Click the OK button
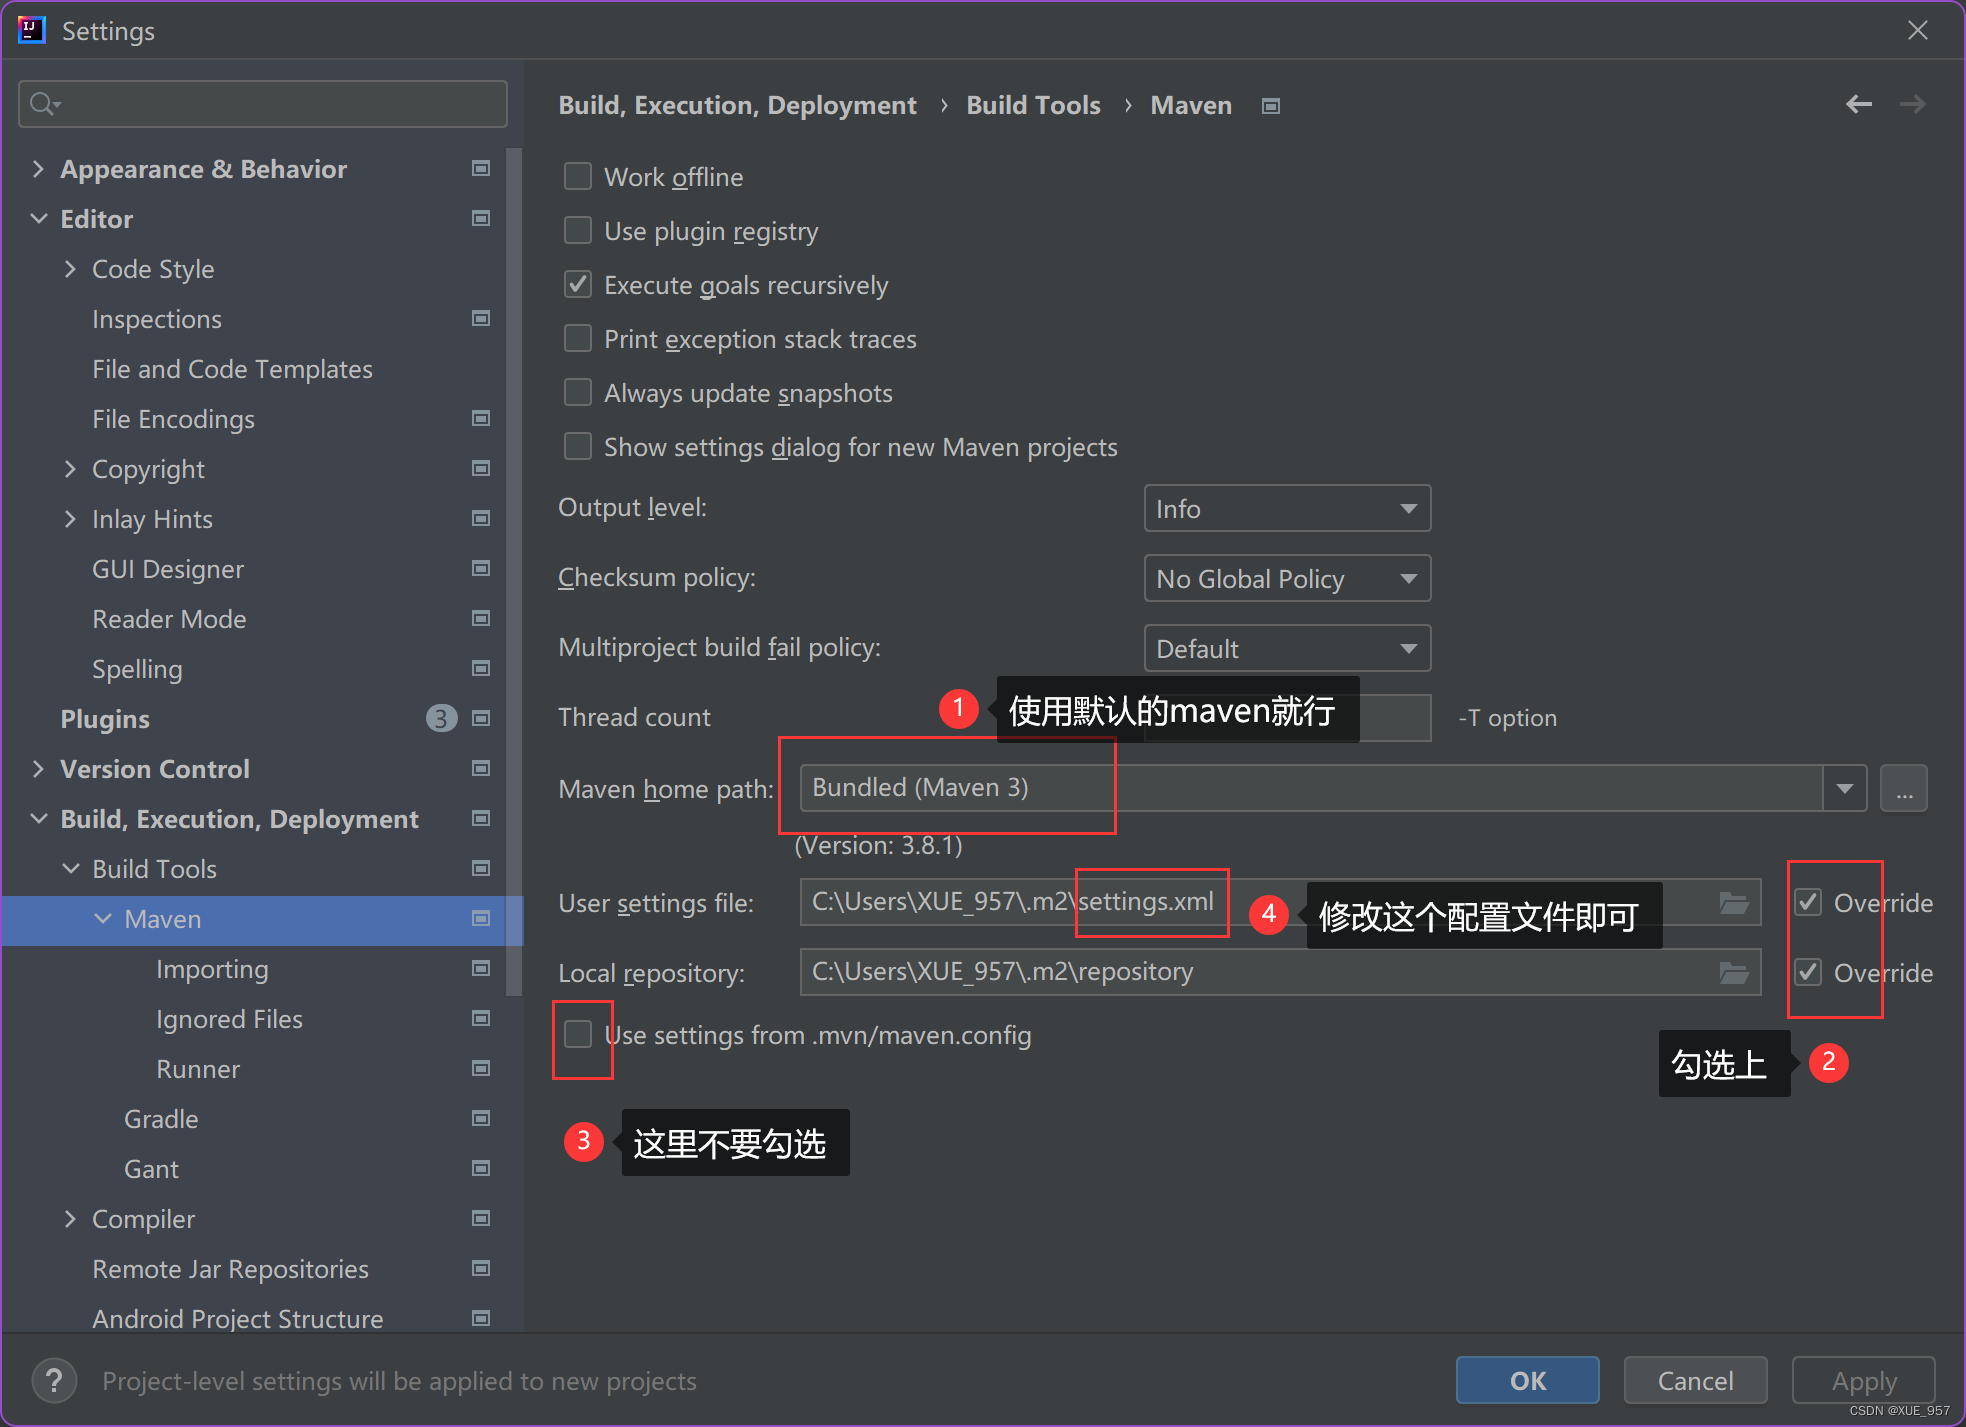1966x1427 pixels. [x=1527, y=1380]
